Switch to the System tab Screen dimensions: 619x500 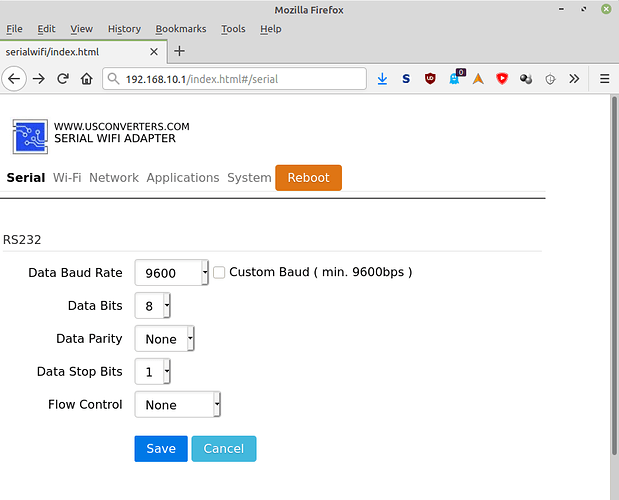coord(249,178)
